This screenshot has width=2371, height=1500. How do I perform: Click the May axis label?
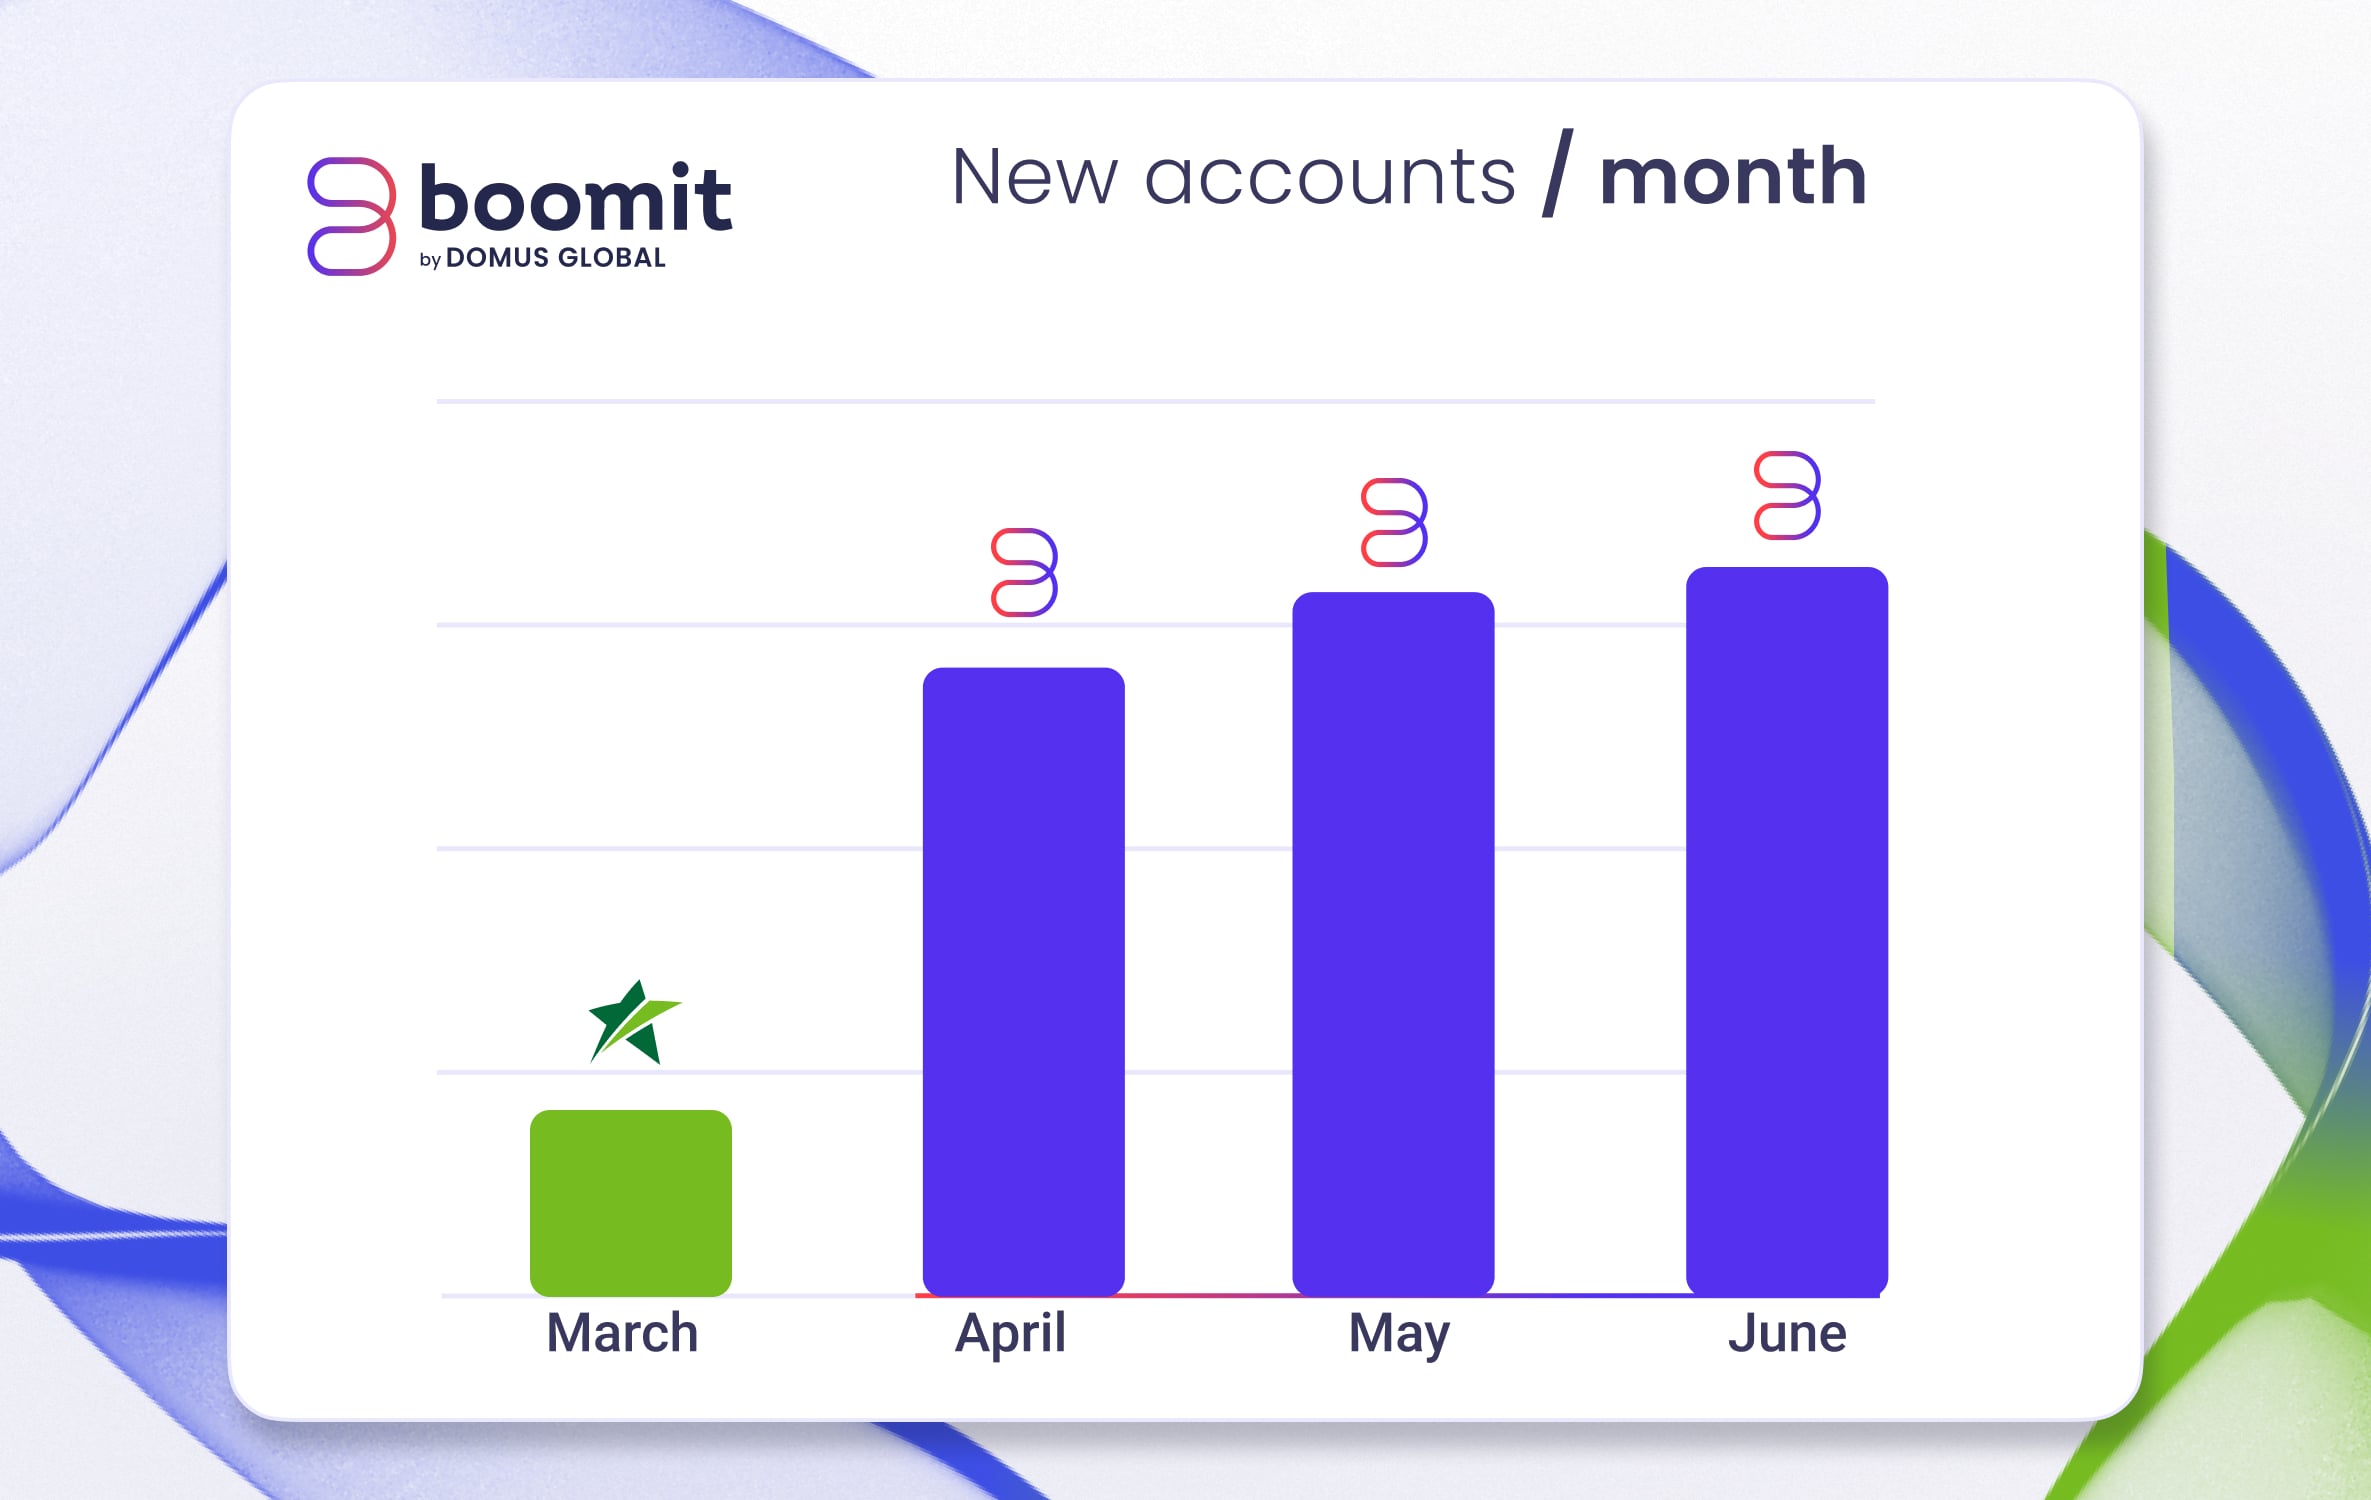tap(1398, 1335)
